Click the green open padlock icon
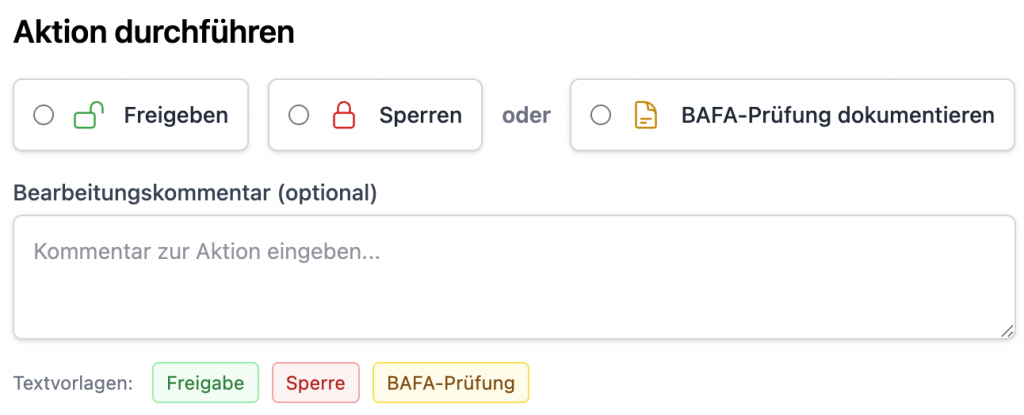1024x415 pixels. tap(89, 116)
